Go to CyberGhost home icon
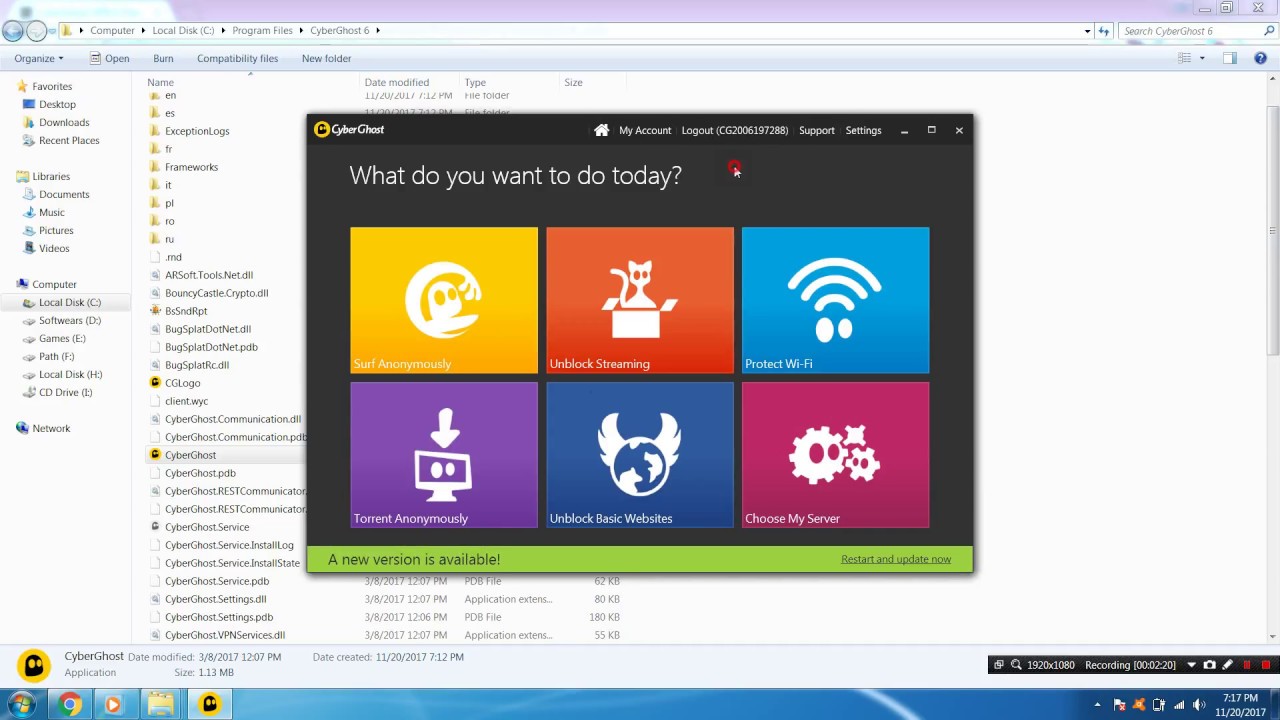 point(601,130)
